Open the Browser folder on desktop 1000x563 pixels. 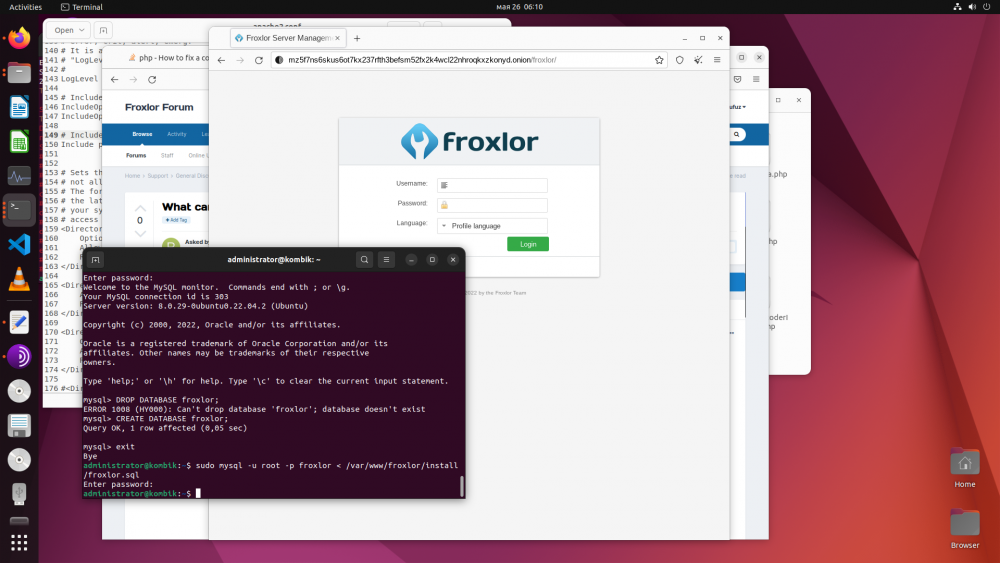[964, 529]
